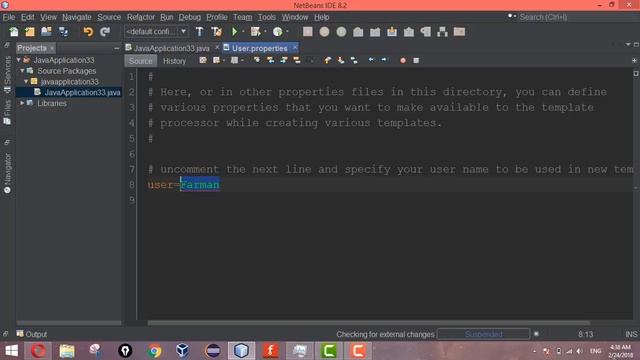Start macro recording red circle icon
Screen dimensions: 640x360
tap(403, 60)
